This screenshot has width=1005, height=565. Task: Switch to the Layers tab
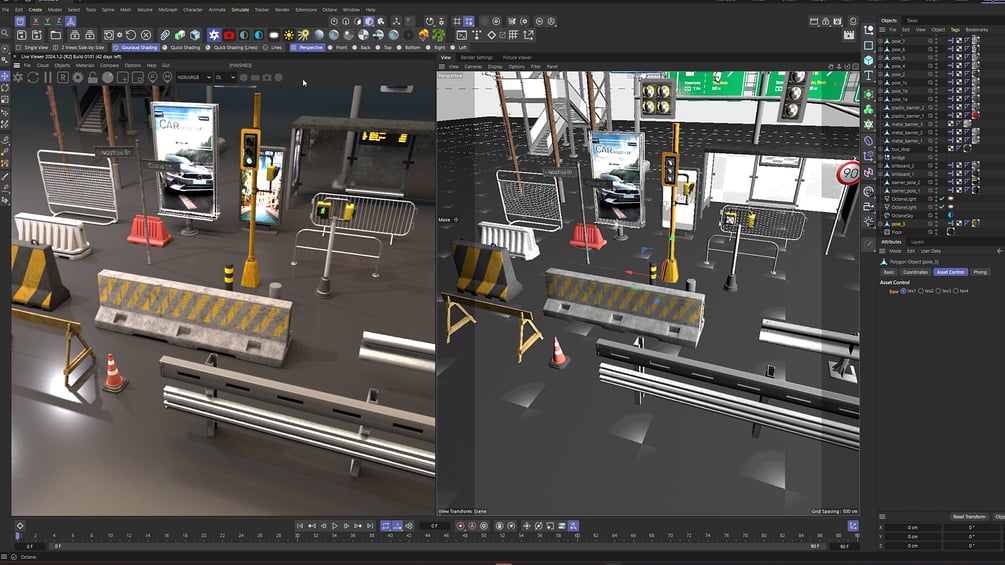(917, 242)
